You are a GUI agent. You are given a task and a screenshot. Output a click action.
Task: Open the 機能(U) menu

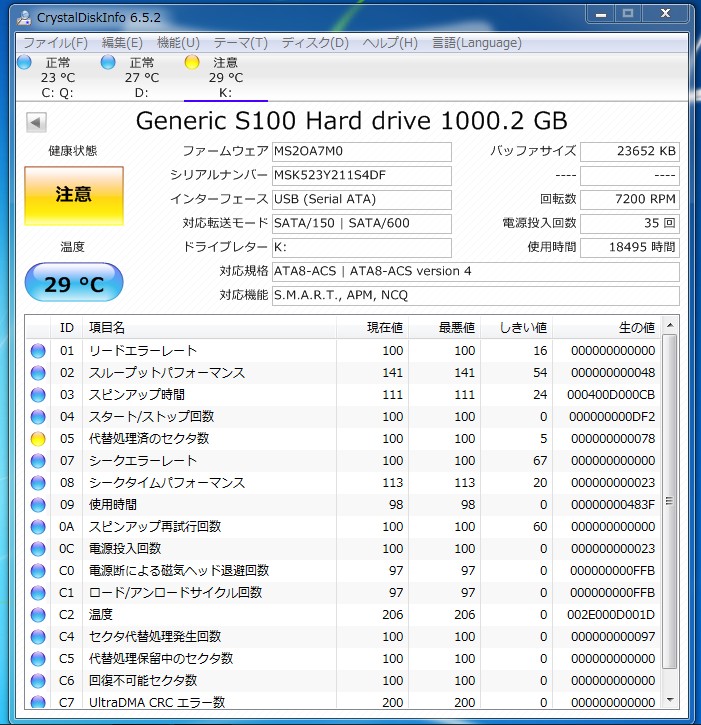[x=178, y=43]
